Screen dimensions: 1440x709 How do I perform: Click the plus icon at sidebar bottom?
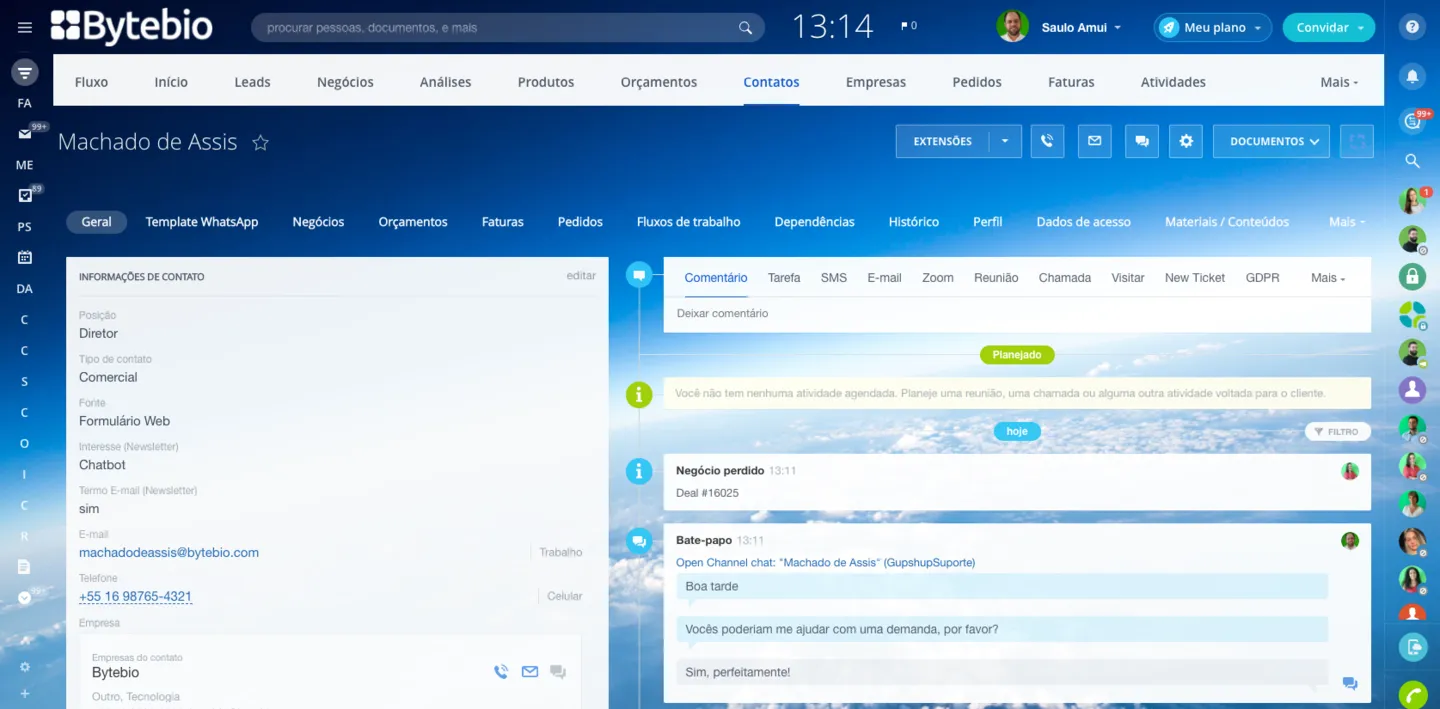coord(25,693)
